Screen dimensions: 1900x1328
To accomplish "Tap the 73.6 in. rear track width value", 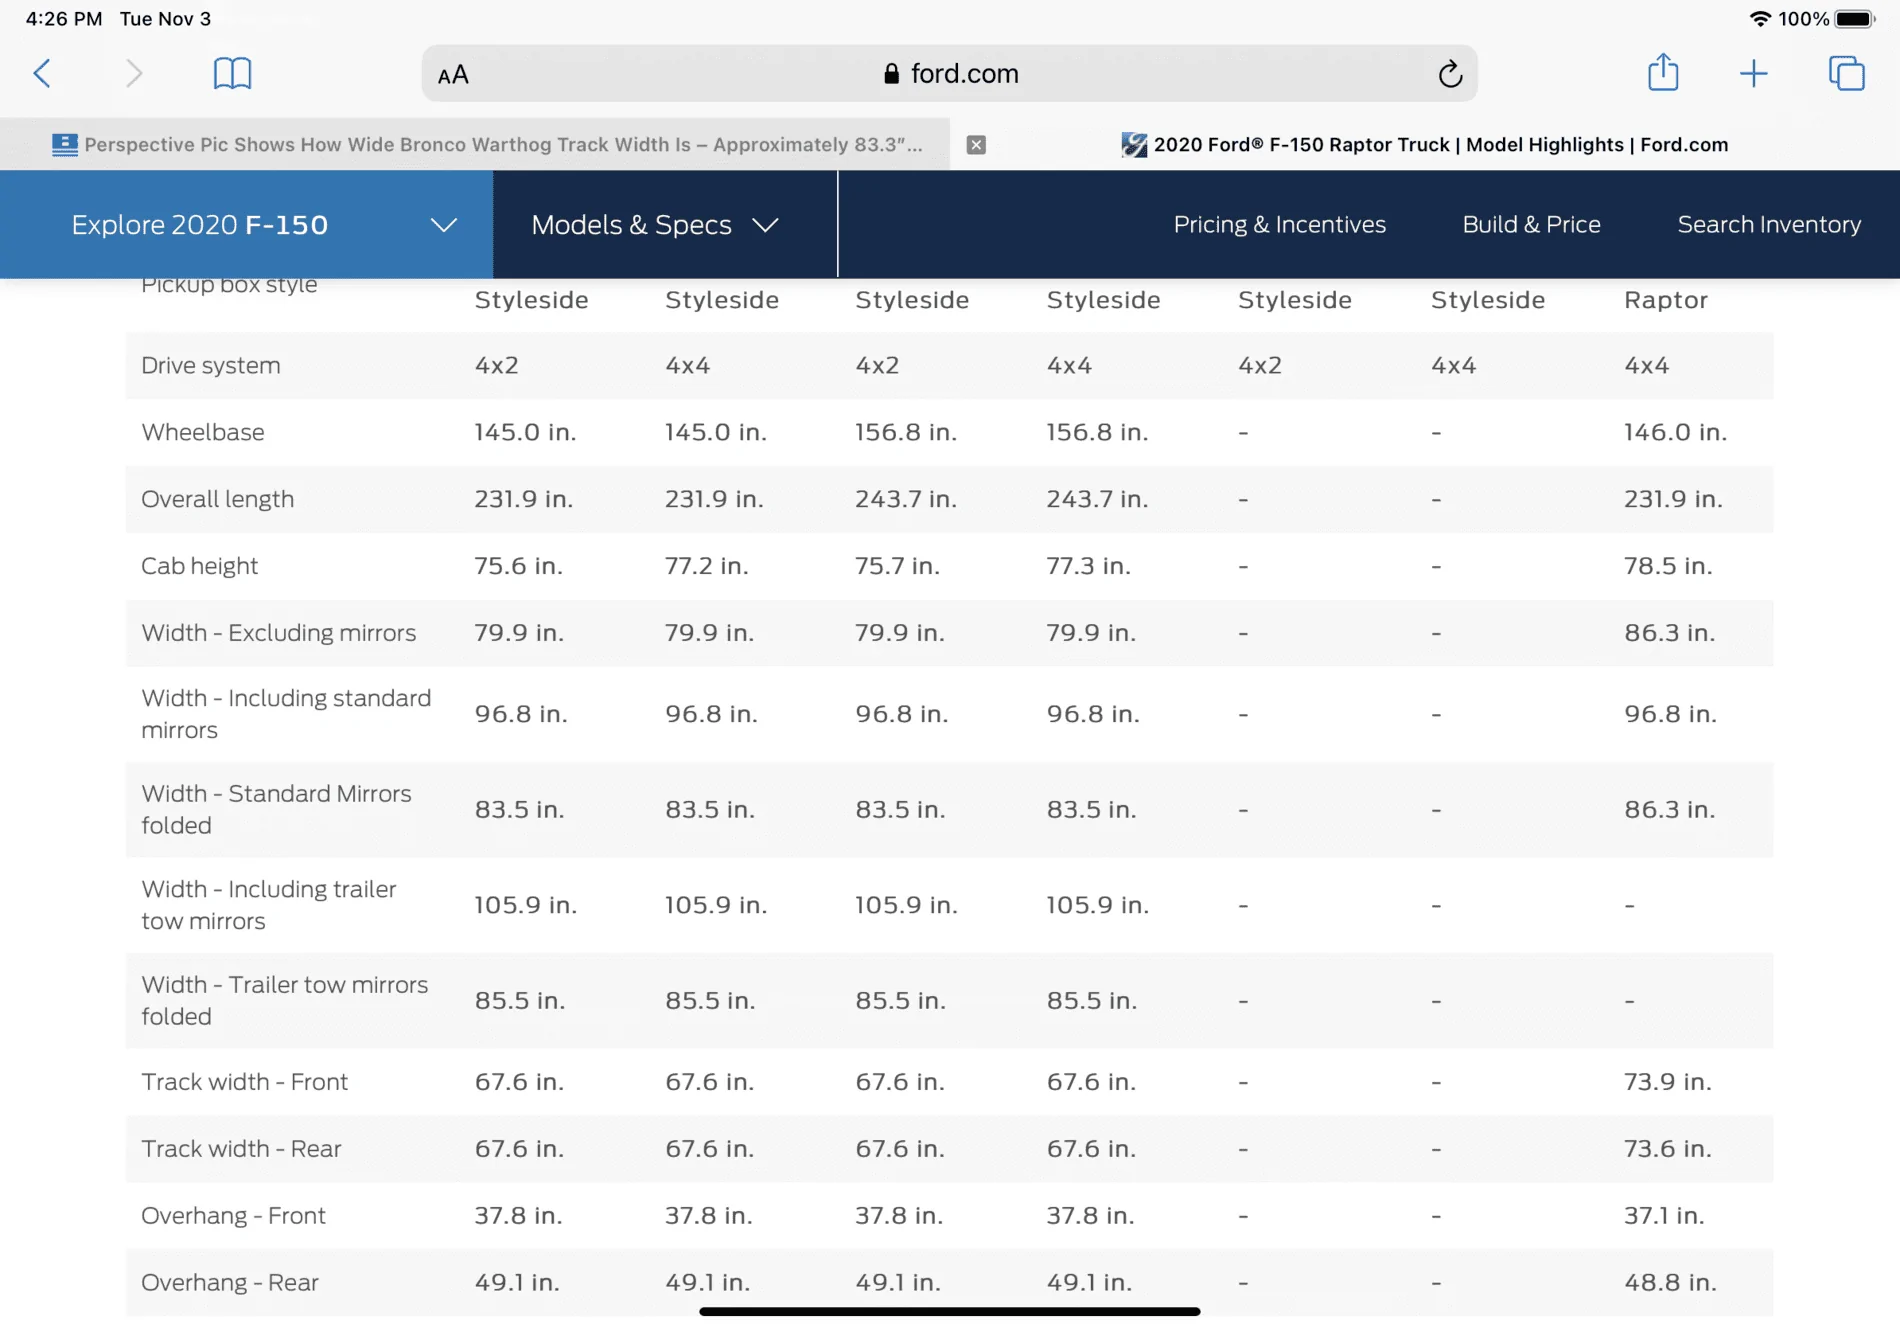I will point(1667,1149).
